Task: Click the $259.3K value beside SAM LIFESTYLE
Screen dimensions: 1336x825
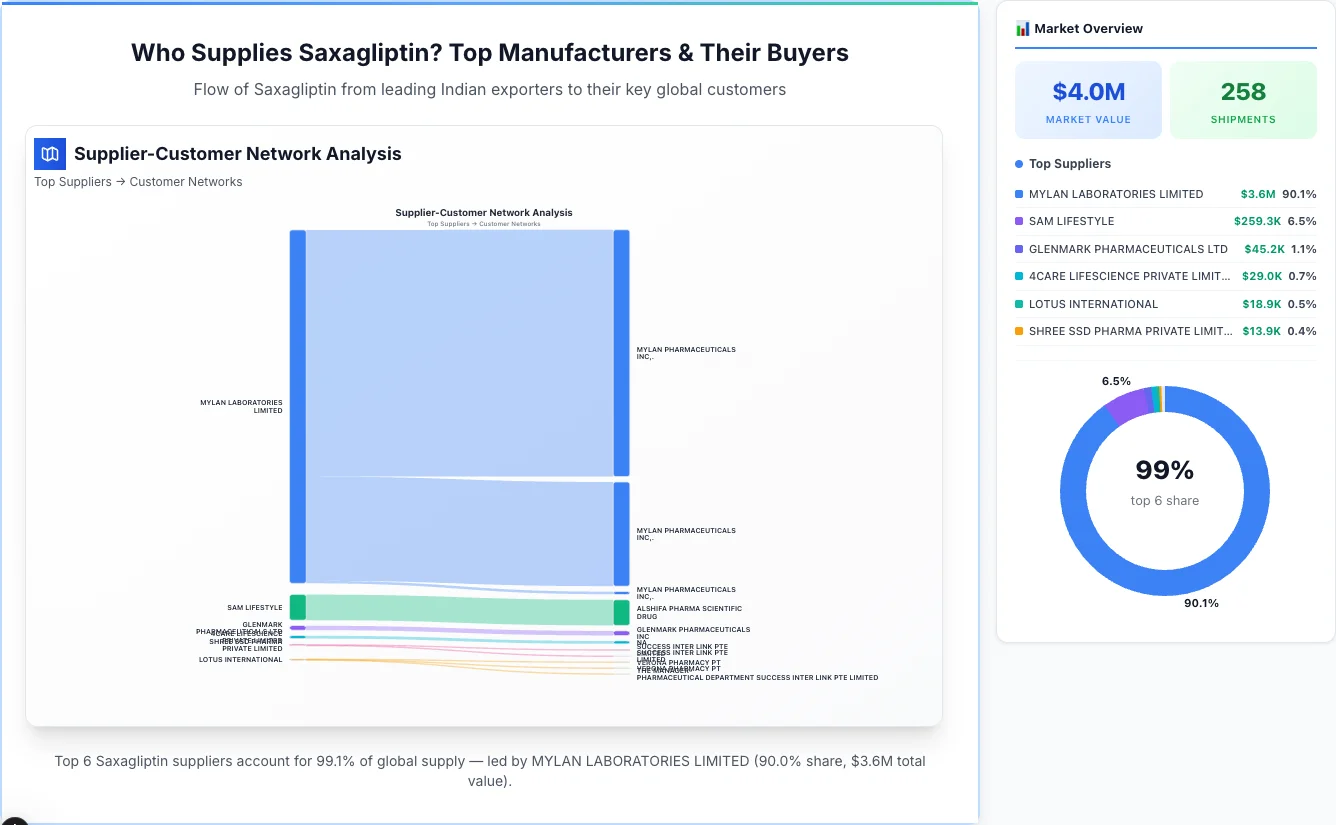Action: [1257, 221]
